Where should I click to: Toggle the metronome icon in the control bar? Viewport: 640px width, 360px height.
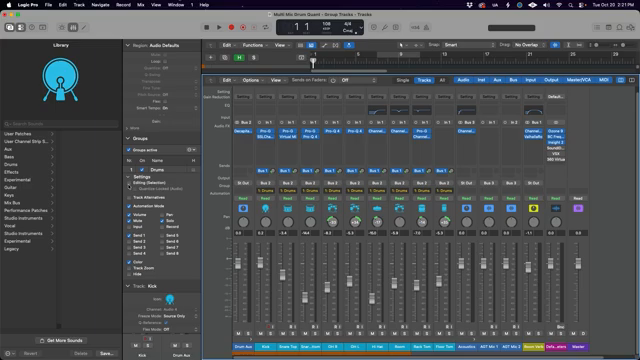click(x=426, y=27)
